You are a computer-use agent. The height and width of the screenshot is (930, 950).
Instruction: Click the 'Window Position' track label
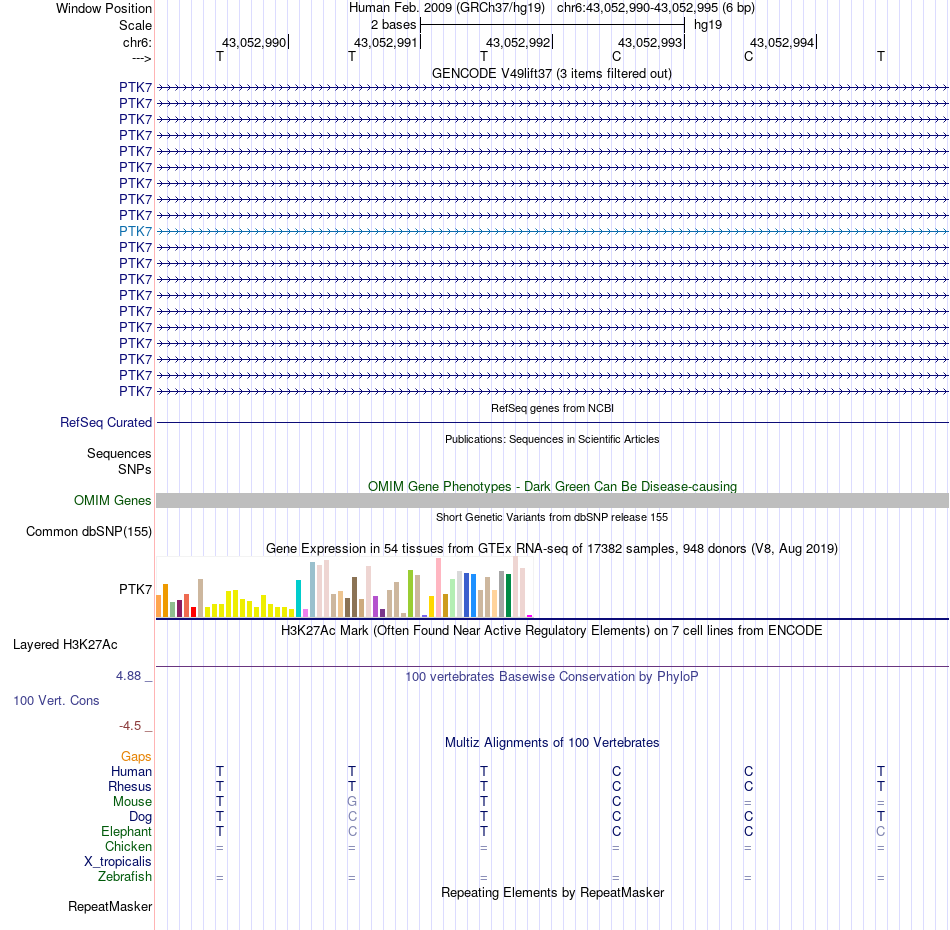(104, 8)
